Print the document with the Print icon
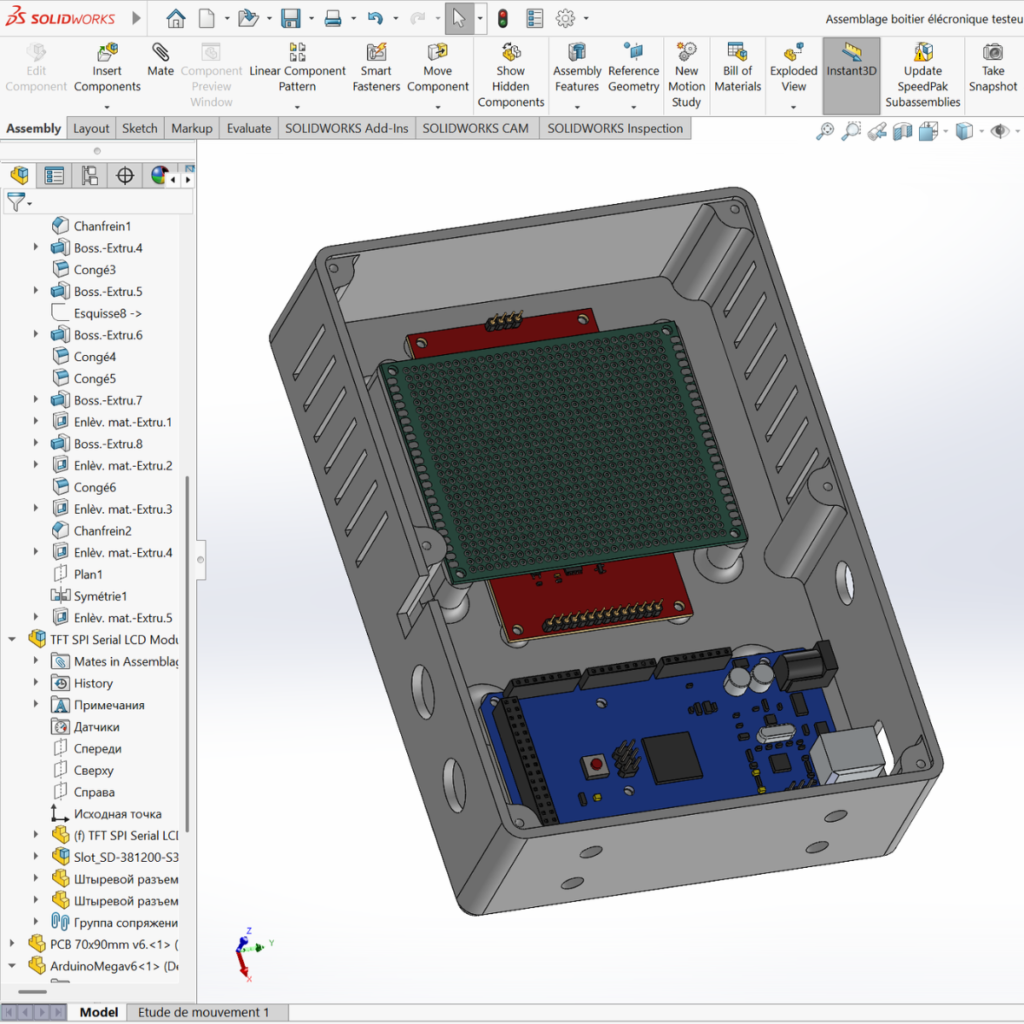Screen dimensions: 1024x1024 [x=333, y=18]
